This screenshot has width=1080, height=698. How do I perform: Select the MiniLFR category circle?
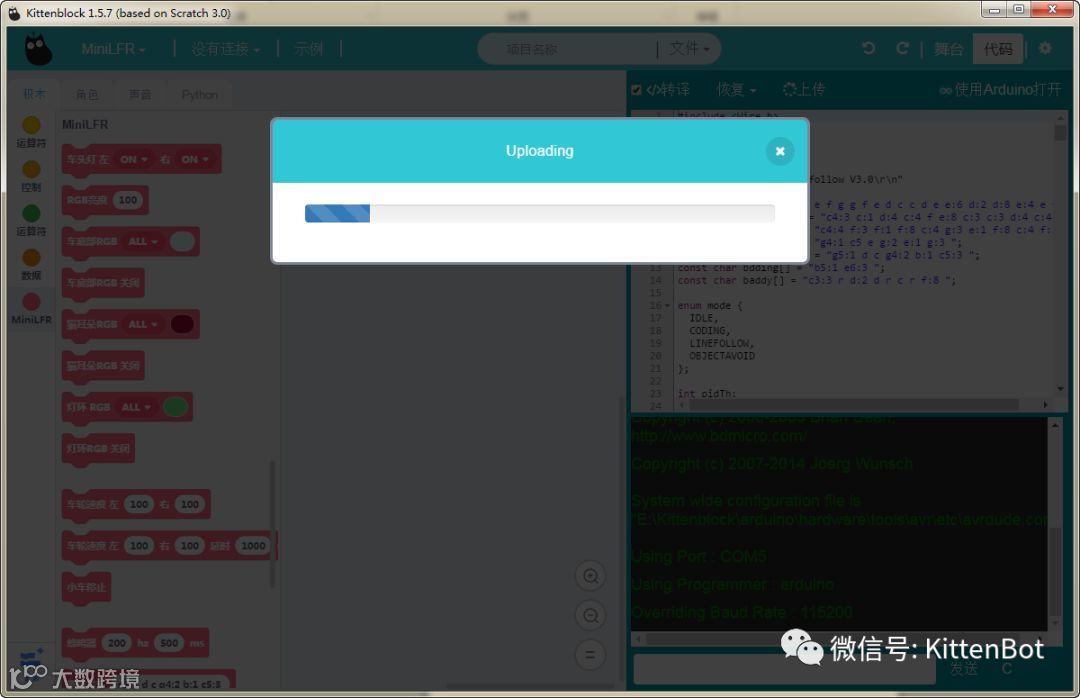click(31, 302)
